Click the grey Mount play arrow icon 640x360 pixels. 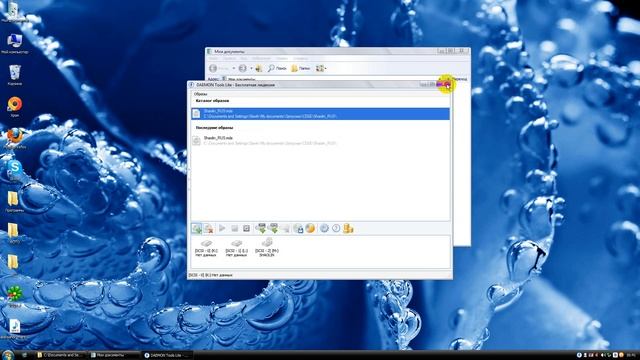coord(222,229)
